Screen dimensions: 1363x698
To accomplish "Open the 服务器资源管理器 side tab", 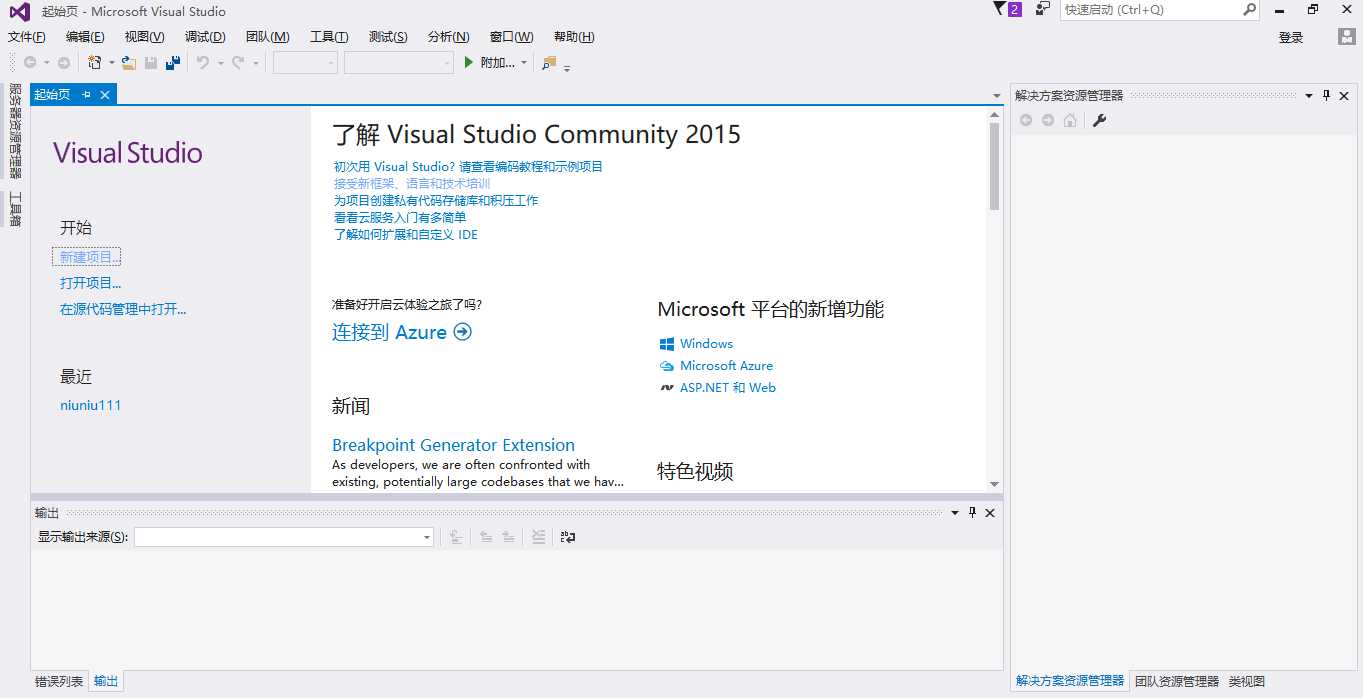I will pos(15,131).
